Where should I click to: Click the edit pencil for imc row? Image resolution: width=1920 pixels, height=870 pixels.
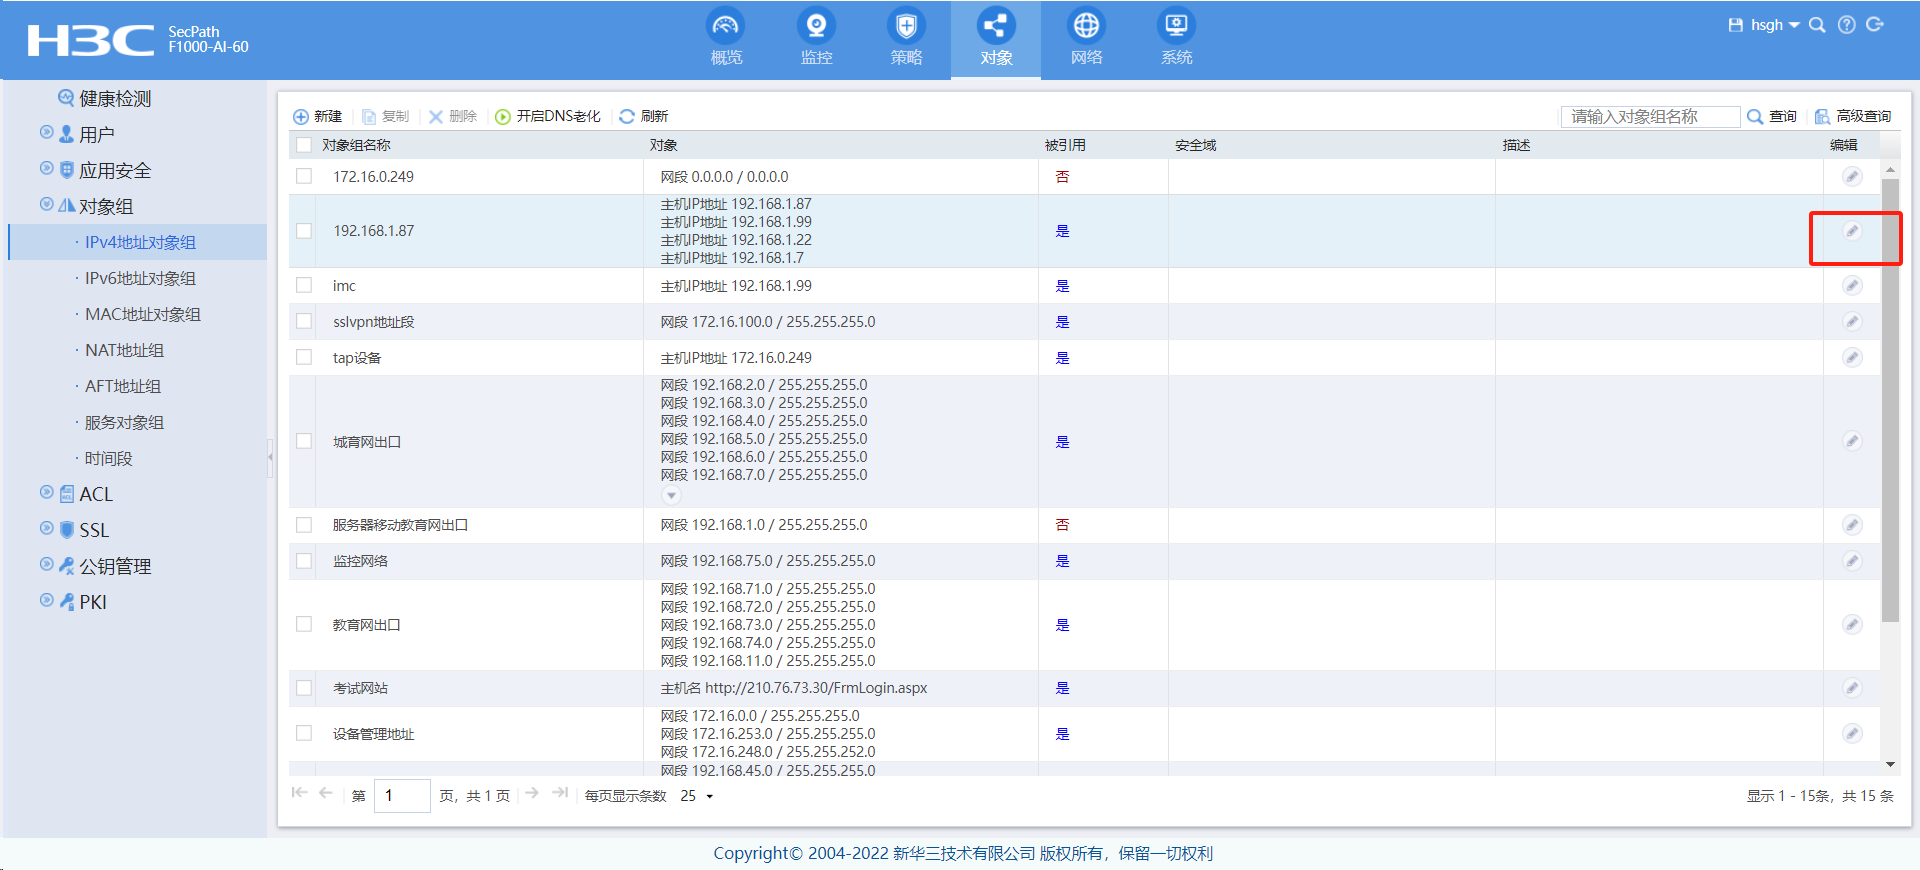pyautogui.click(x=1852, y=286)
